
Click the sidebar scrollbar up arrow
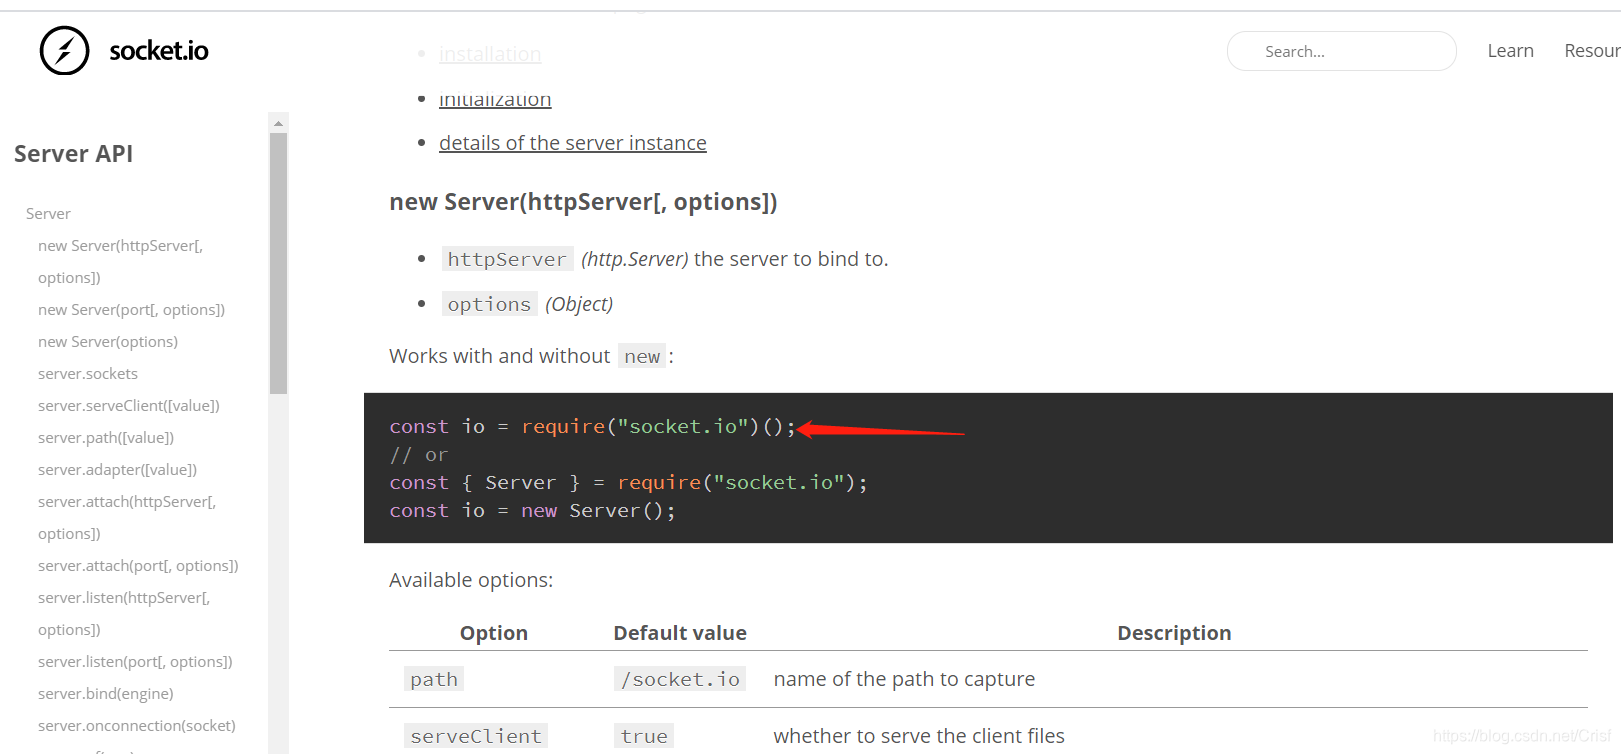(278, 123)
